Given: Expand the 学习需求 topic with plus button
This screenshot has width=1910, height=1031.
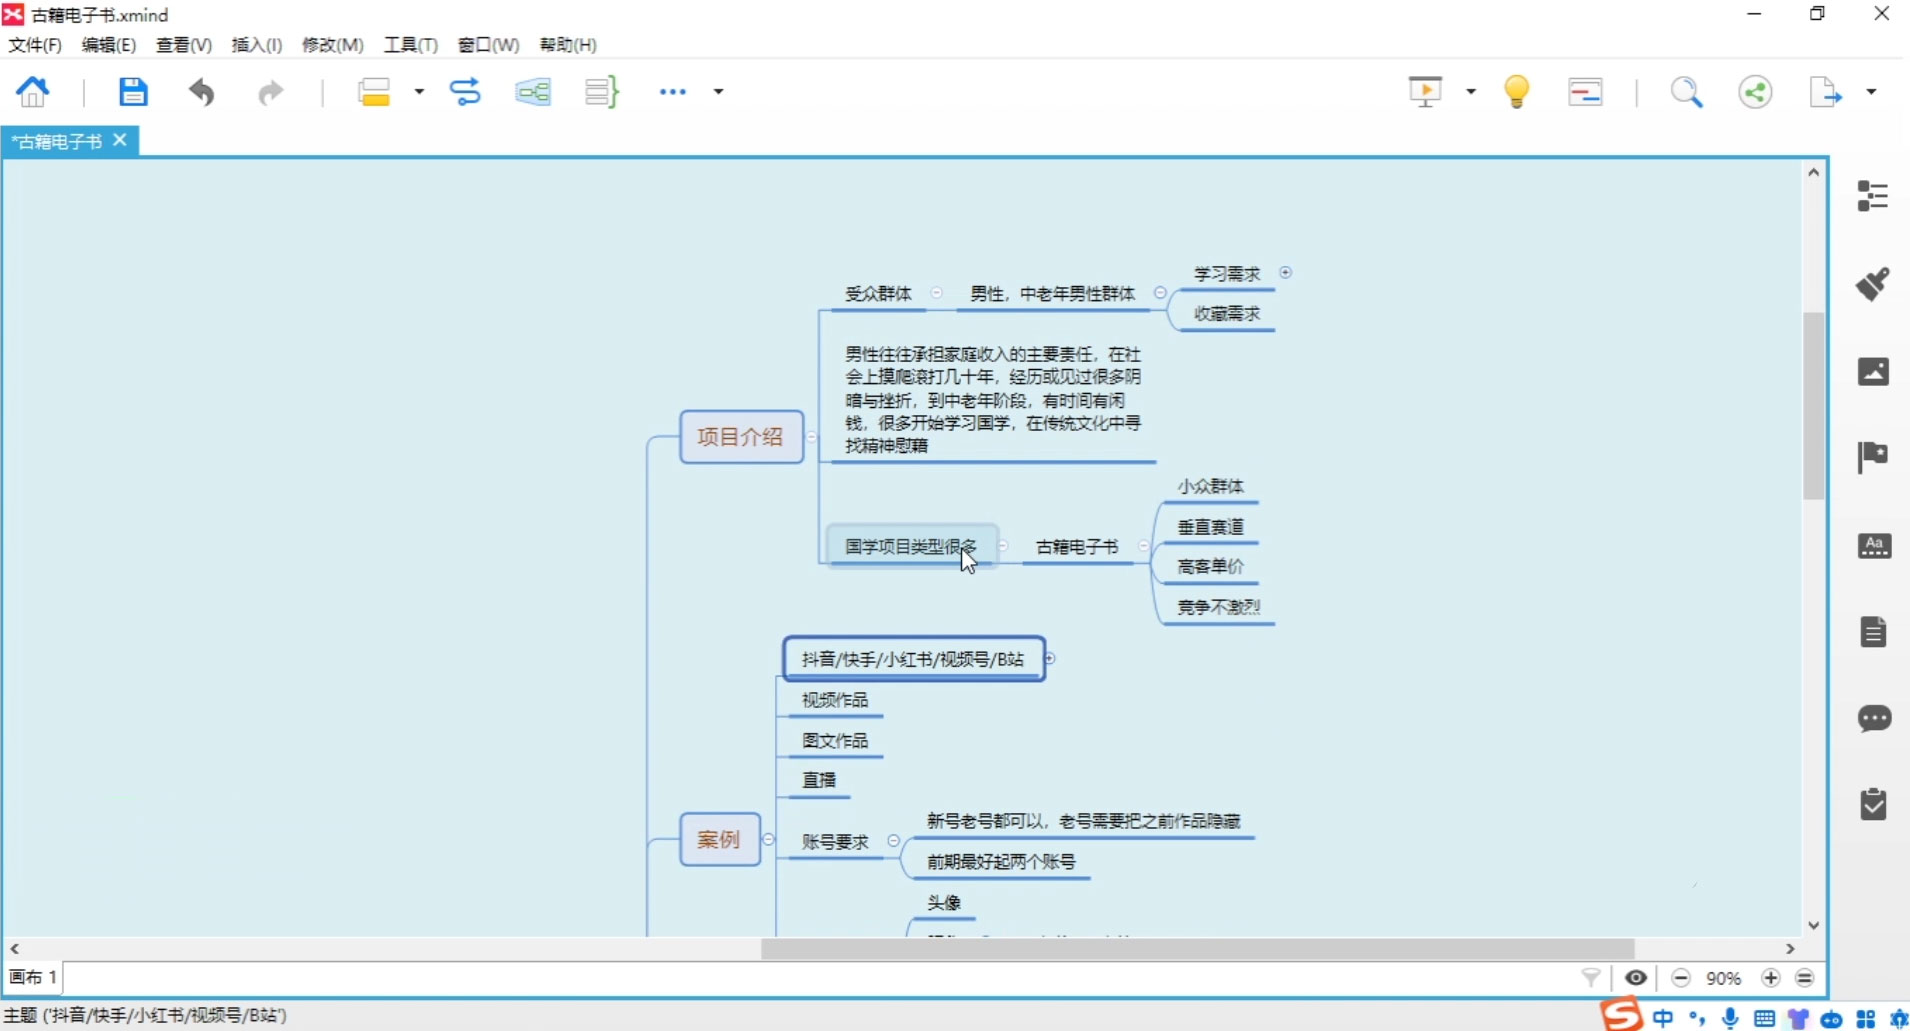Looking at the screenshot, I should tap(1286, 272).
